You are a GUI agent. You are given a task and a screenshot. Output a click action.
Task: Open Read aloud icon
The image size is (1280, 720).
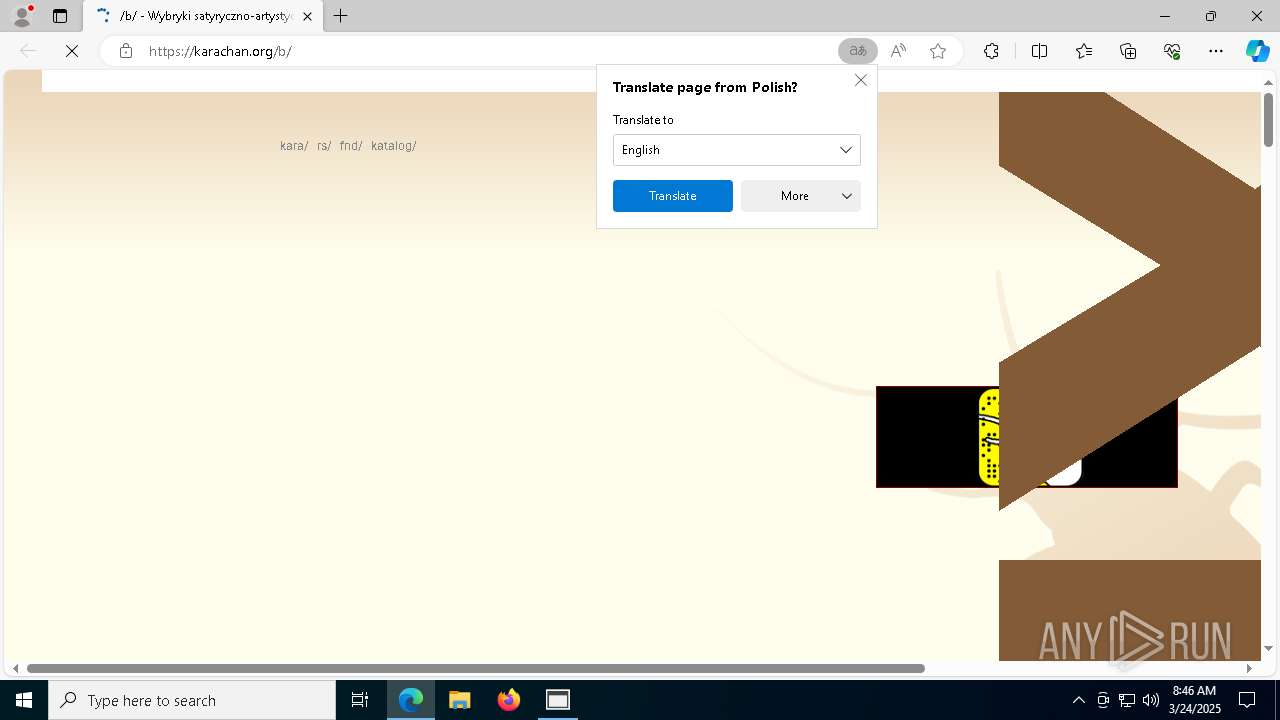point(898,51)
